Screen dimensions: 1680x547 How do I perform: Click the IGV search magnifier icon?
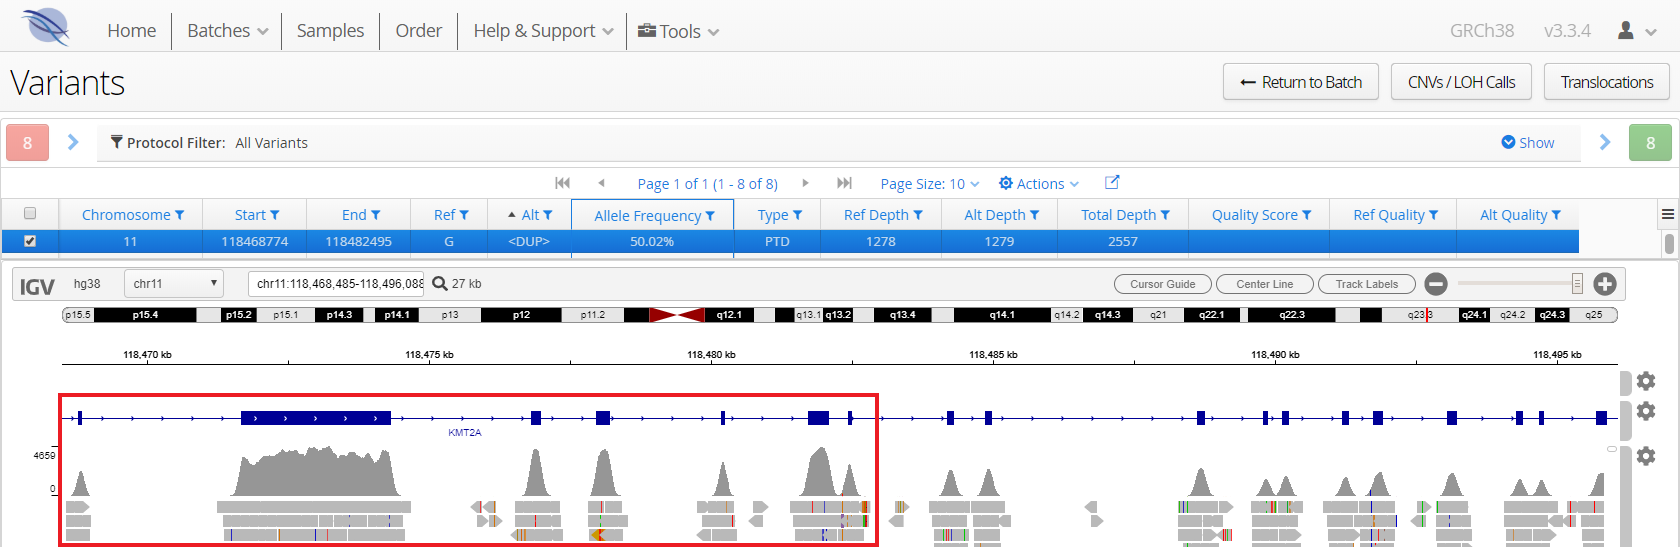coord(439,284)
